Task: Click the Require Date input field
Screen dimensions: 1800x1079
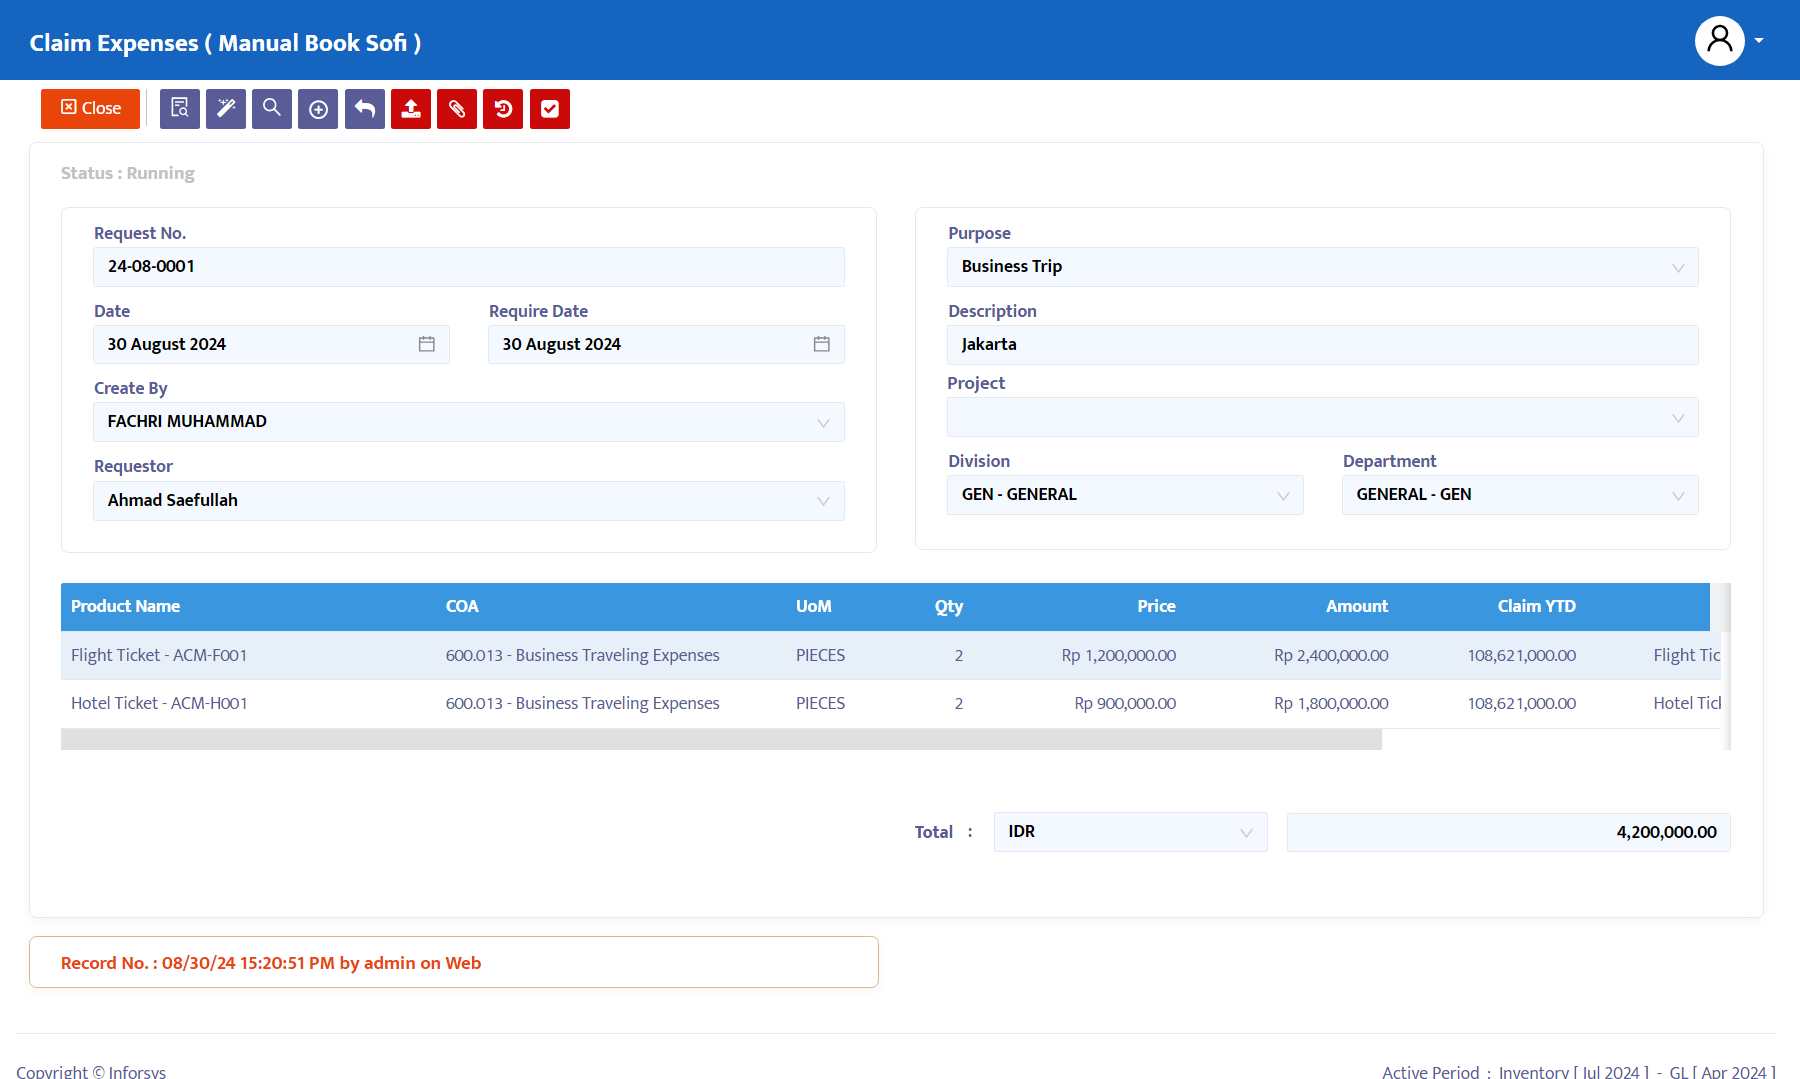Action: point(666,344)
